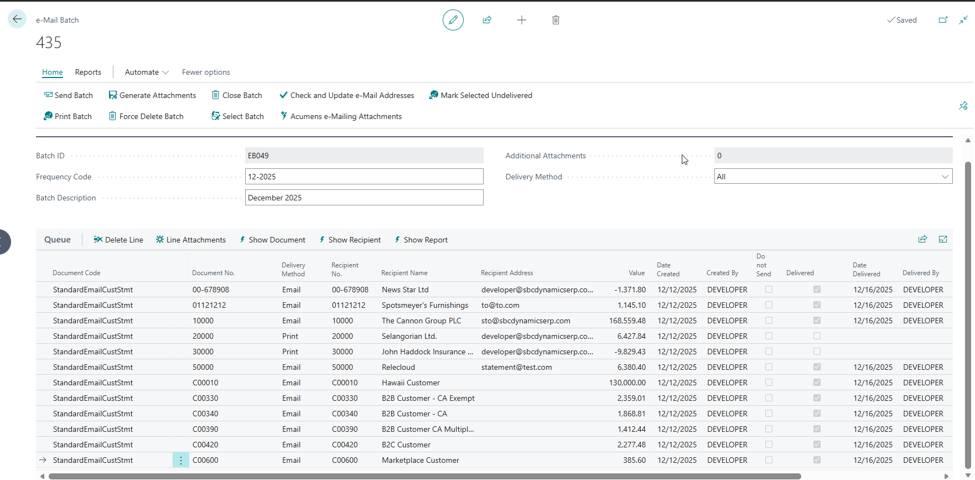The width and height of the screenshot is (975, 480).
Task: Click Show Recipient in Queue
Action: pyautogui.click(x=350, y=239)
